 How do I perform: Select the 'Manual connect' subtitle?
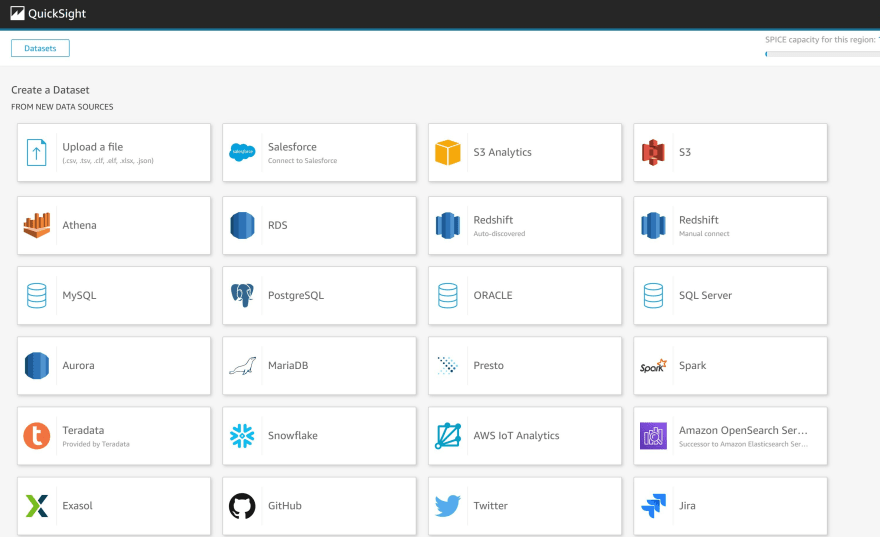pyautogui.click(x=704, y=233)
